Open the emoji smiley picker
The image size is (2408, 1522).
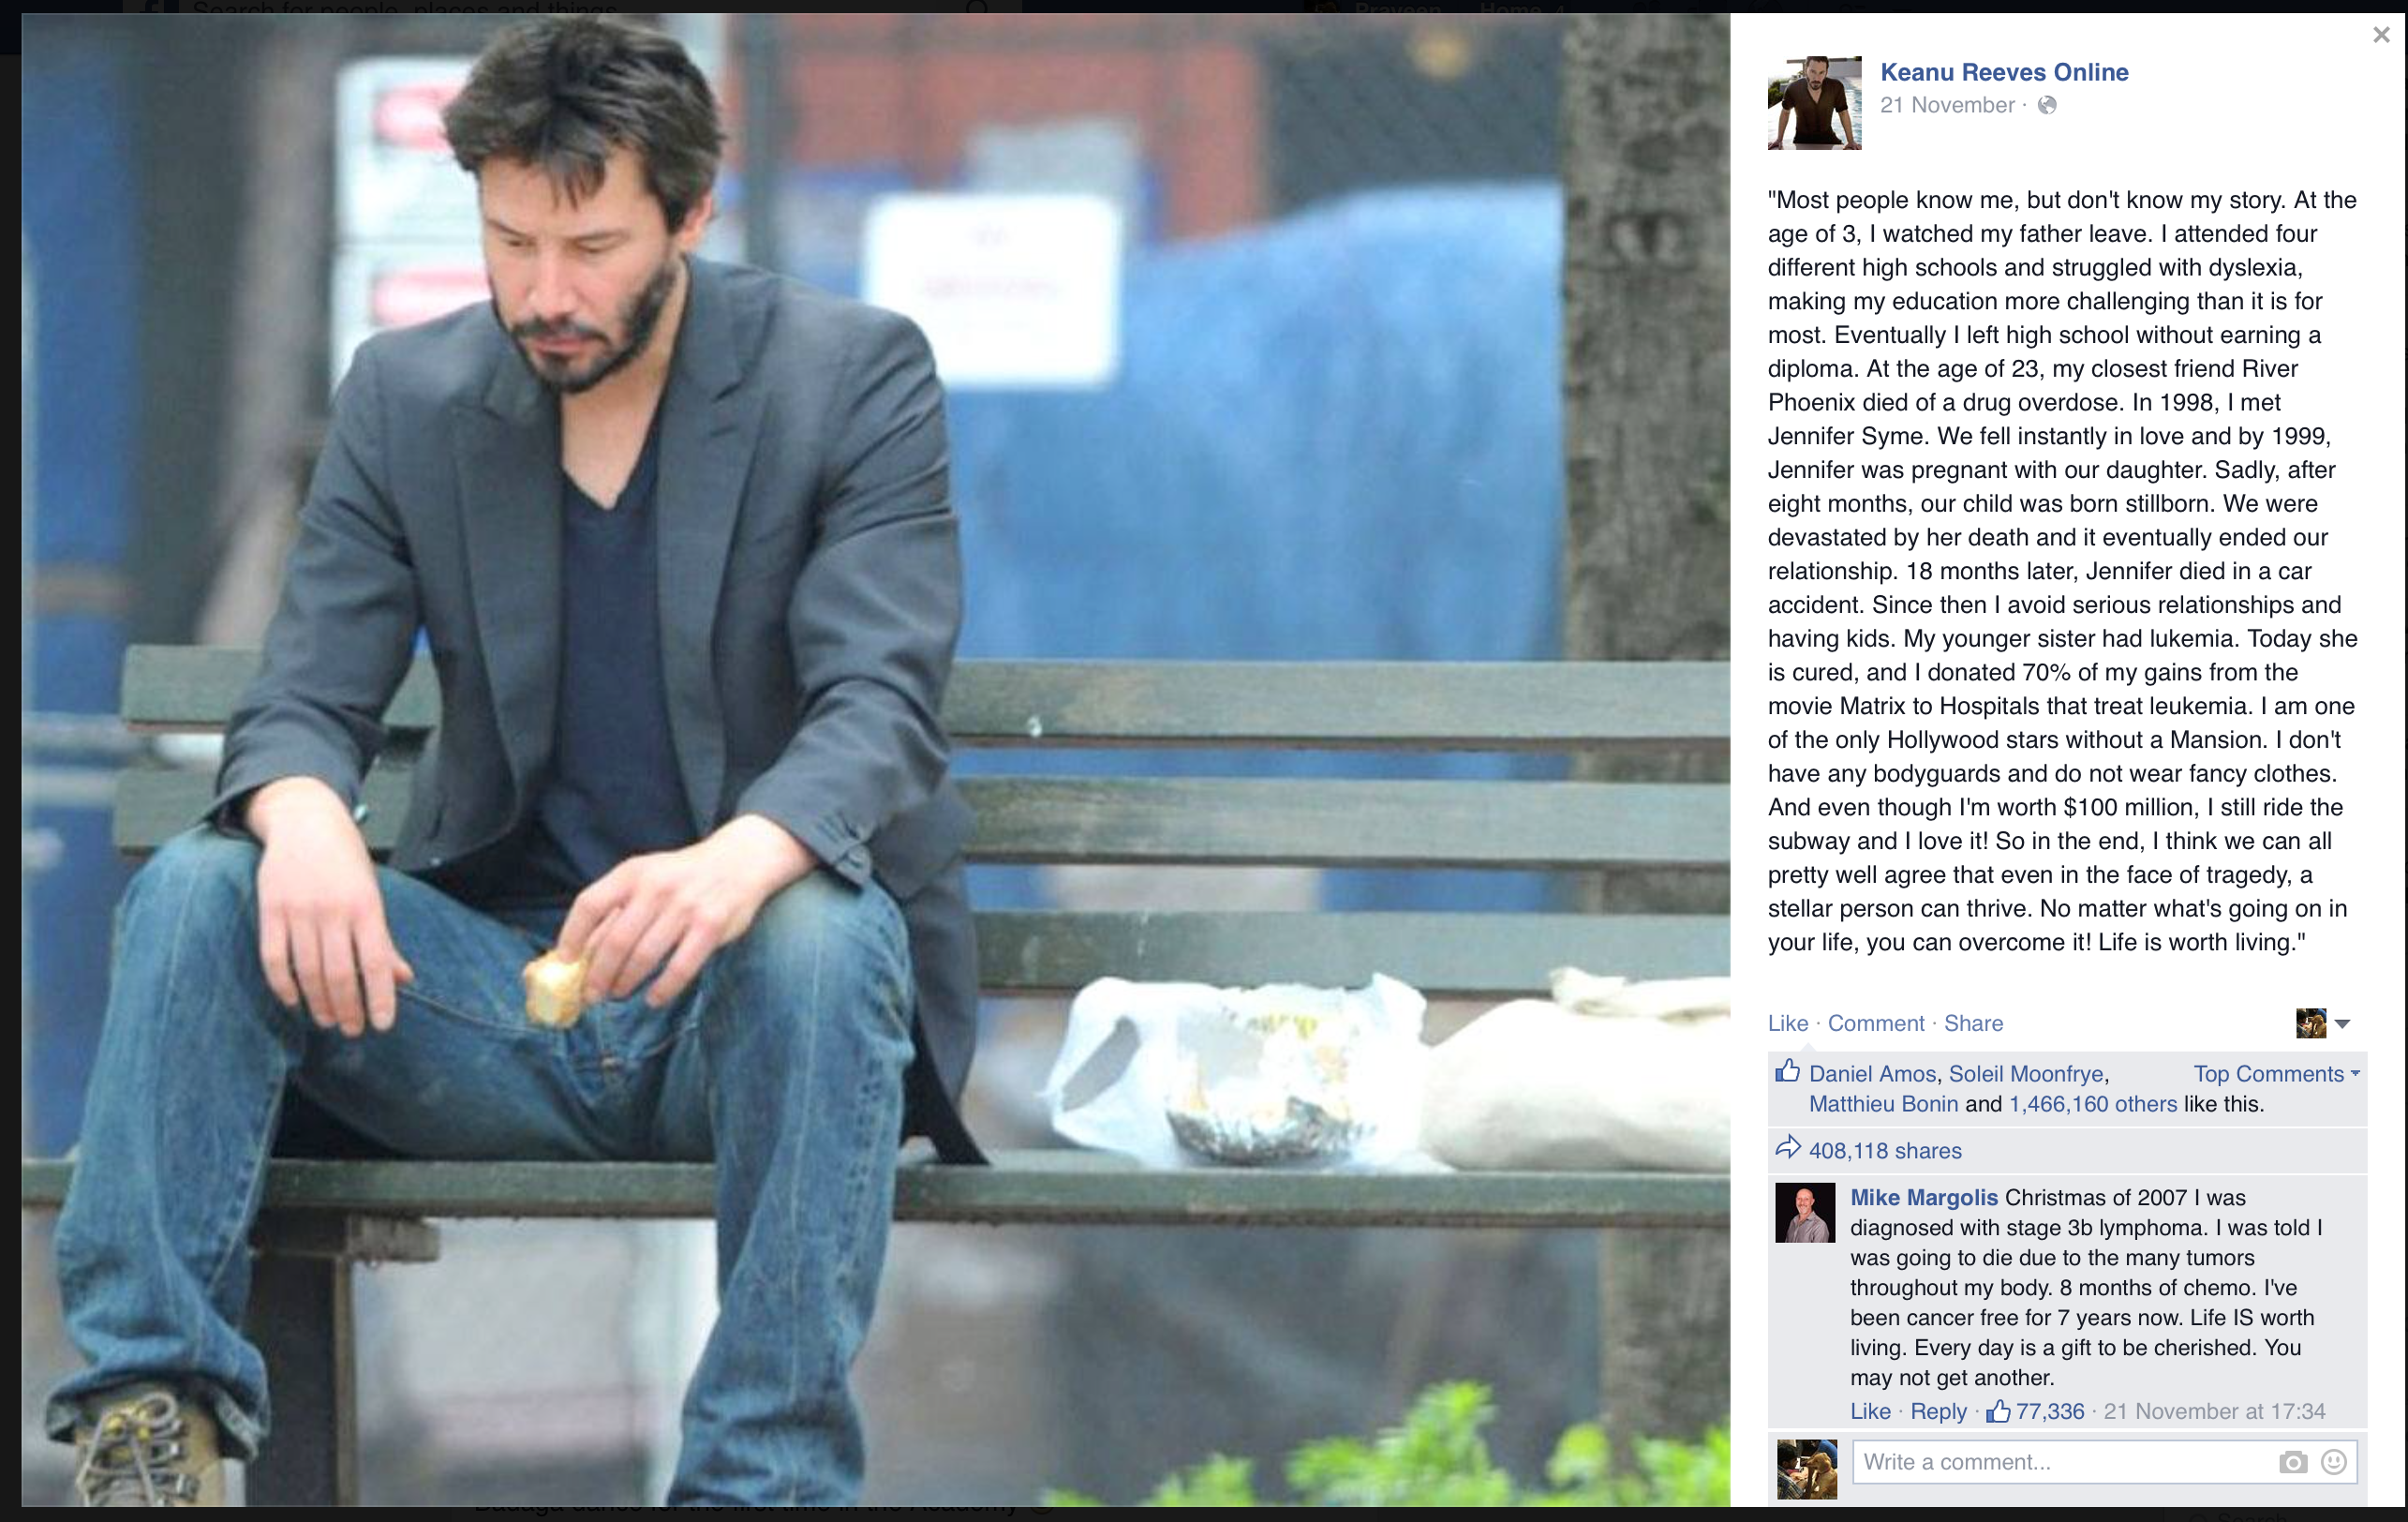2334,1462
